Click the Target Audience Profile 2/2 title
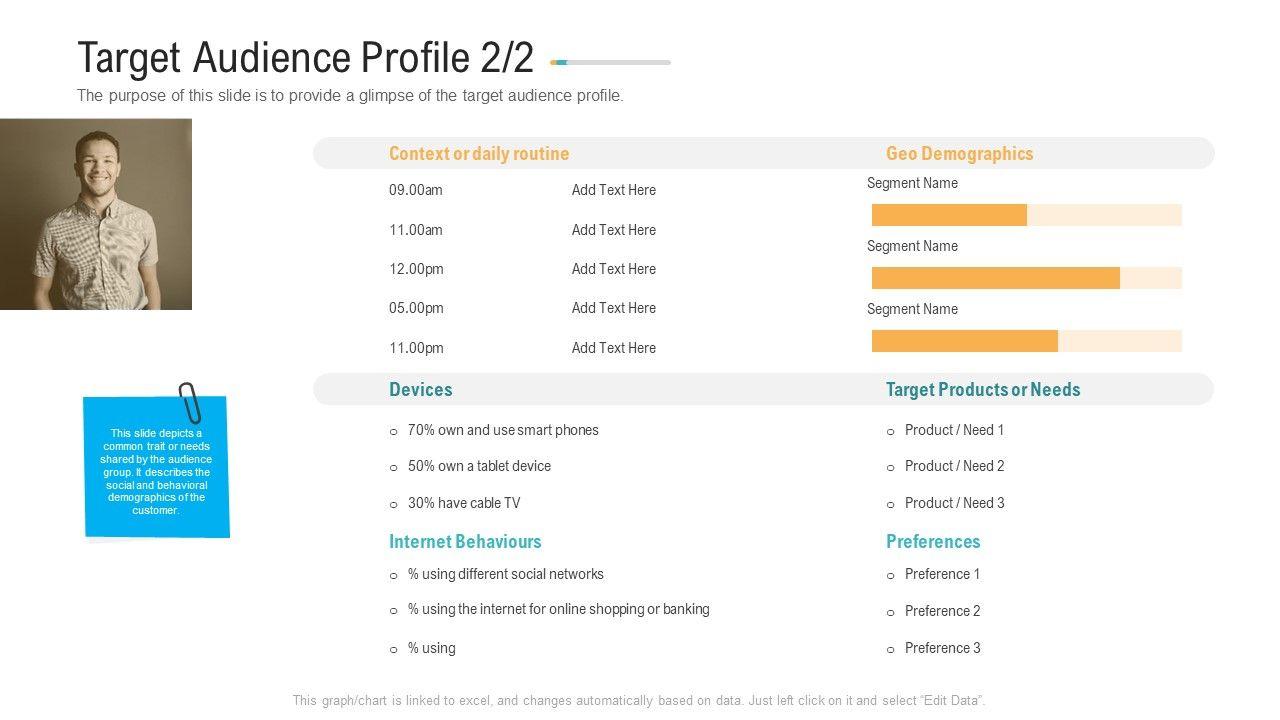The height and width of the screenshot is (720, 1280). tap(305, 58)
